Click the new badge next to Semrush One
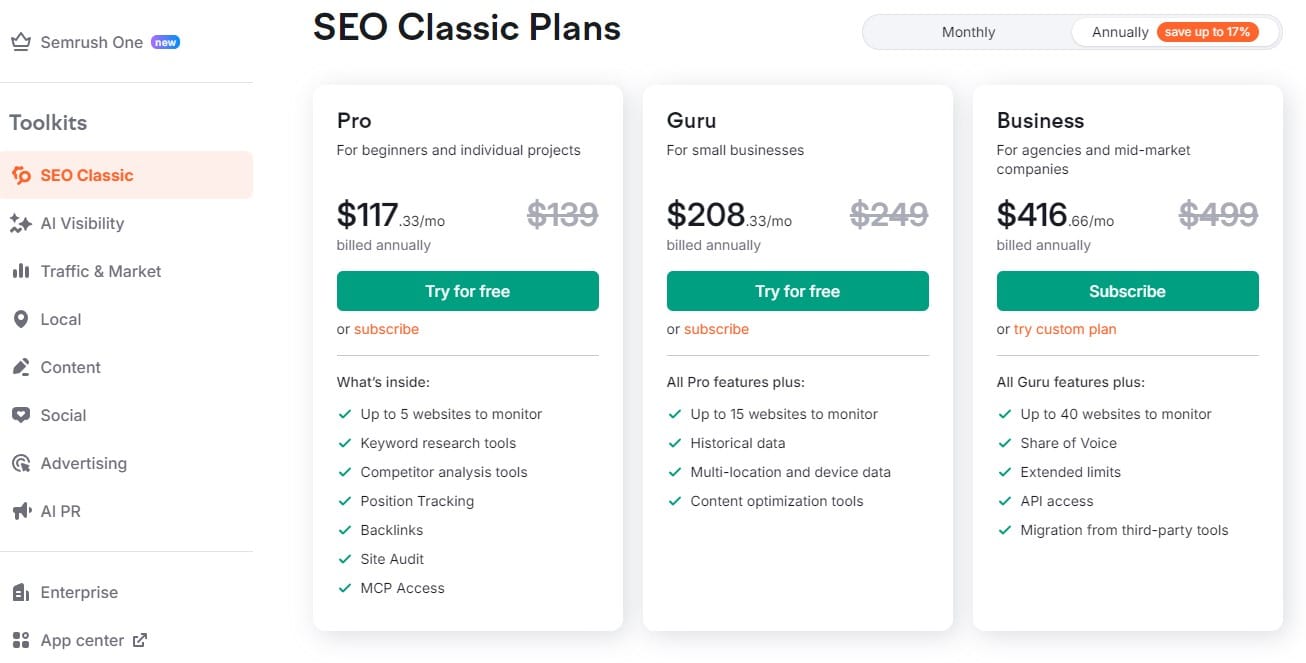The image size is (1306, 663). (x=164, y=42)
